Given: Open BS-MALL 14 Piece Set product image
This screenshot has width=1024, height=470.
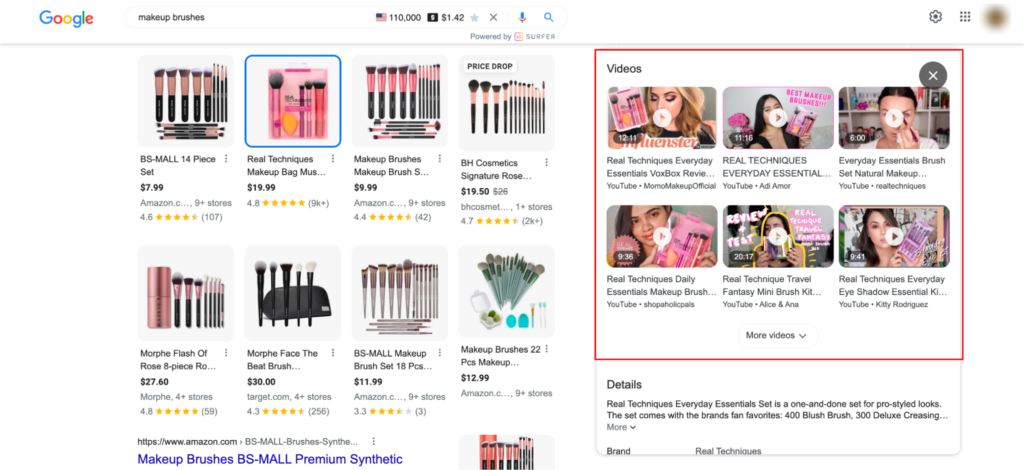Looking at the screenshot, I should coord(186,101).
